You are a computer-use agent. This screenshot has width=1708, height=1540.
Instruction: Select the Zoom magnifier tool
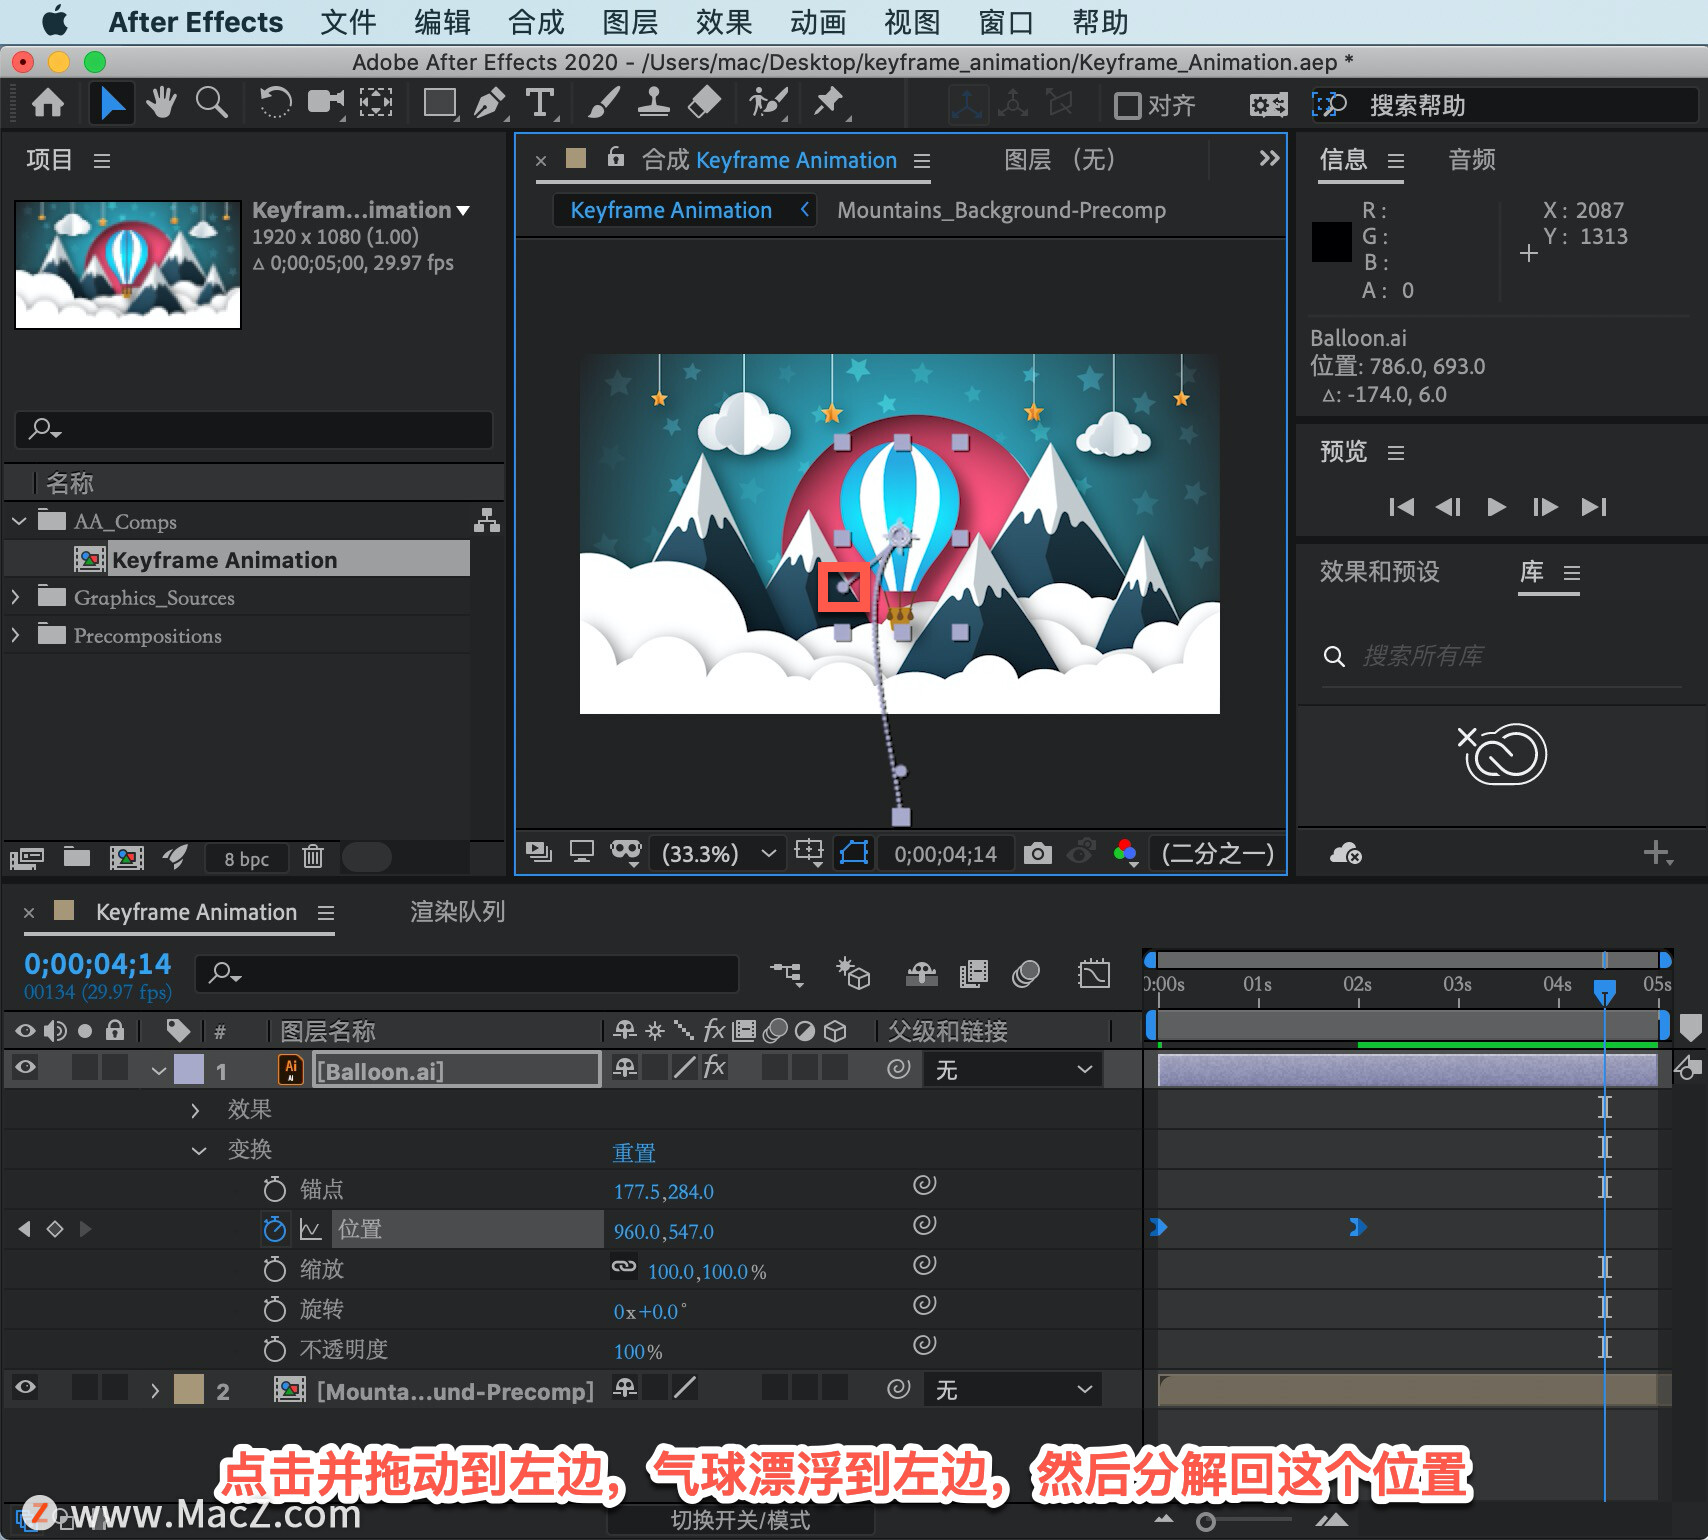pos(211,103)
